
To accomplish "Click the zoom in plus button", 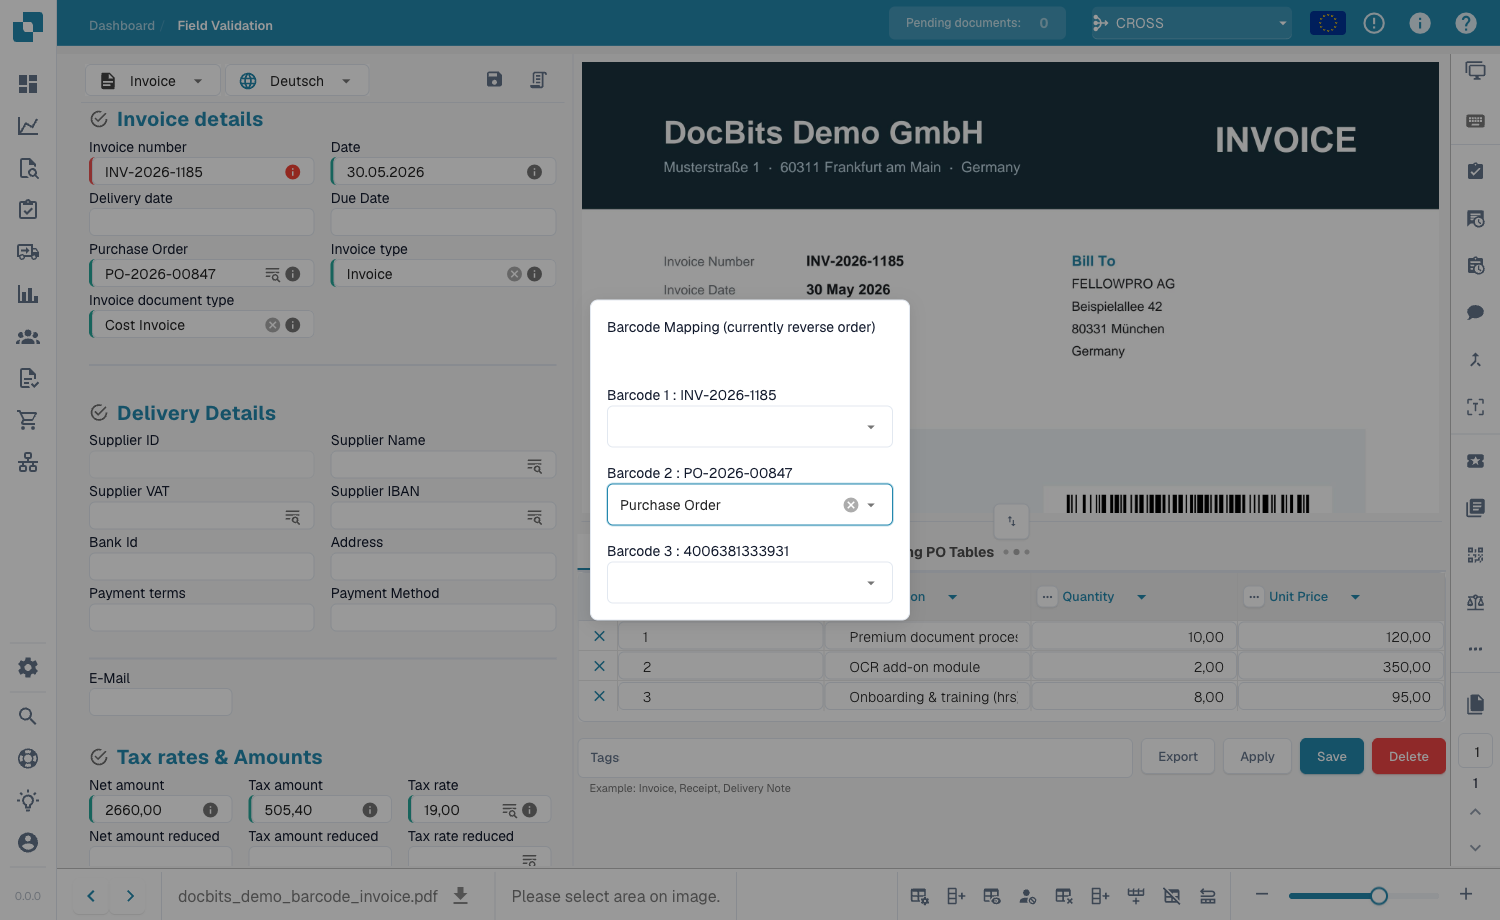I will pos(1466,895).
